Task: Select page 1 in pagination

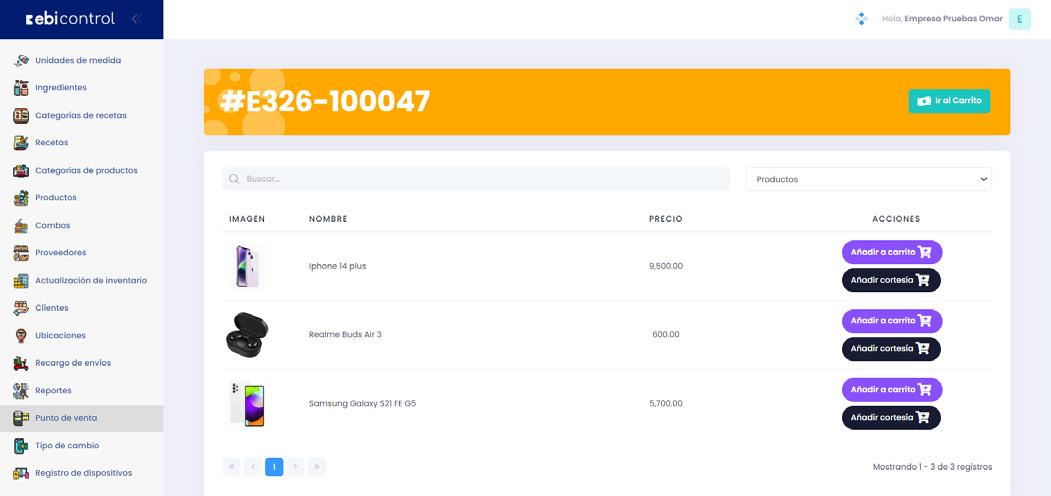Action: coord(274,467)
